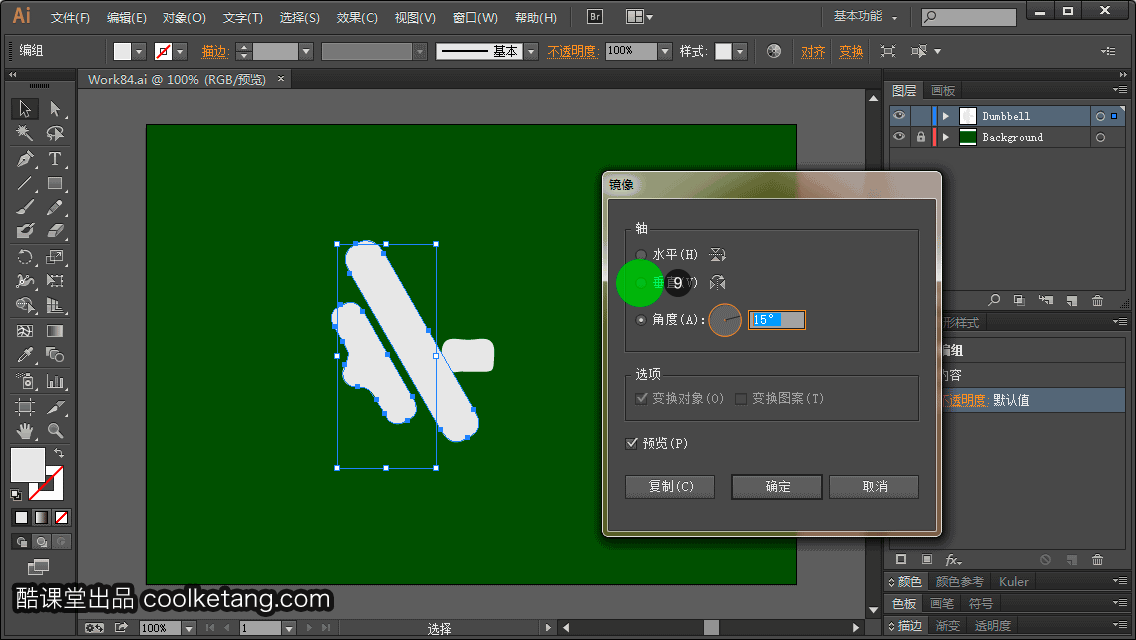
Task: Select the Gradient tool
Action: 55,331
